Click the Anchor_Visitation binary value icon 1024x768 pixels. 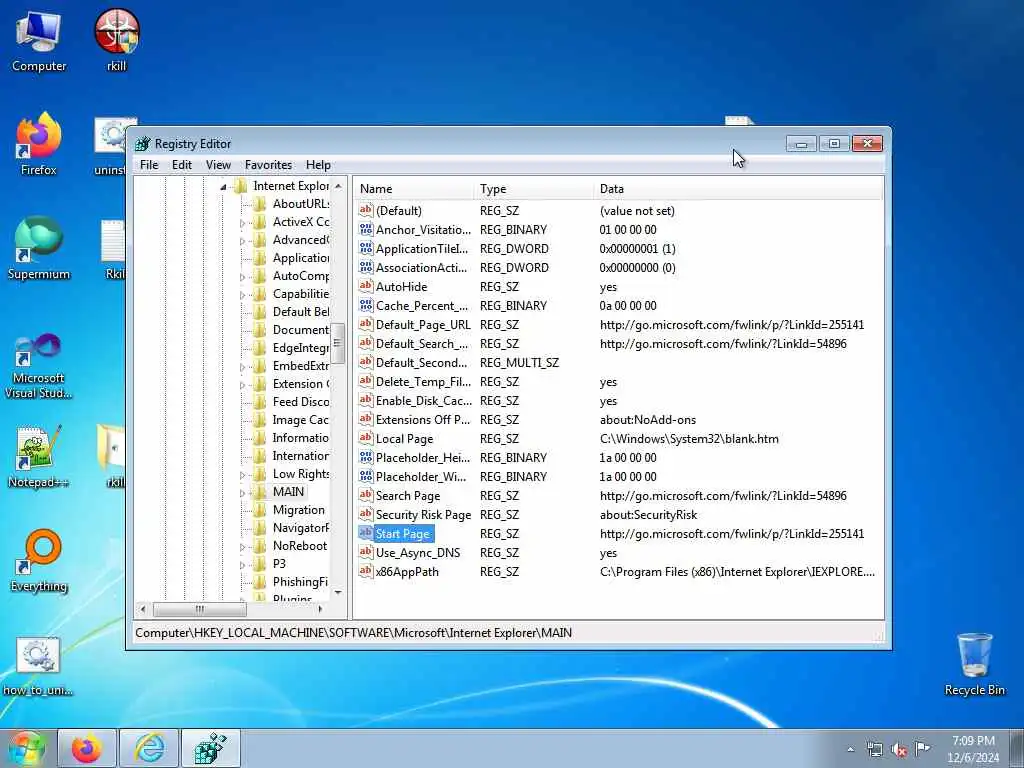pos(366,229)
